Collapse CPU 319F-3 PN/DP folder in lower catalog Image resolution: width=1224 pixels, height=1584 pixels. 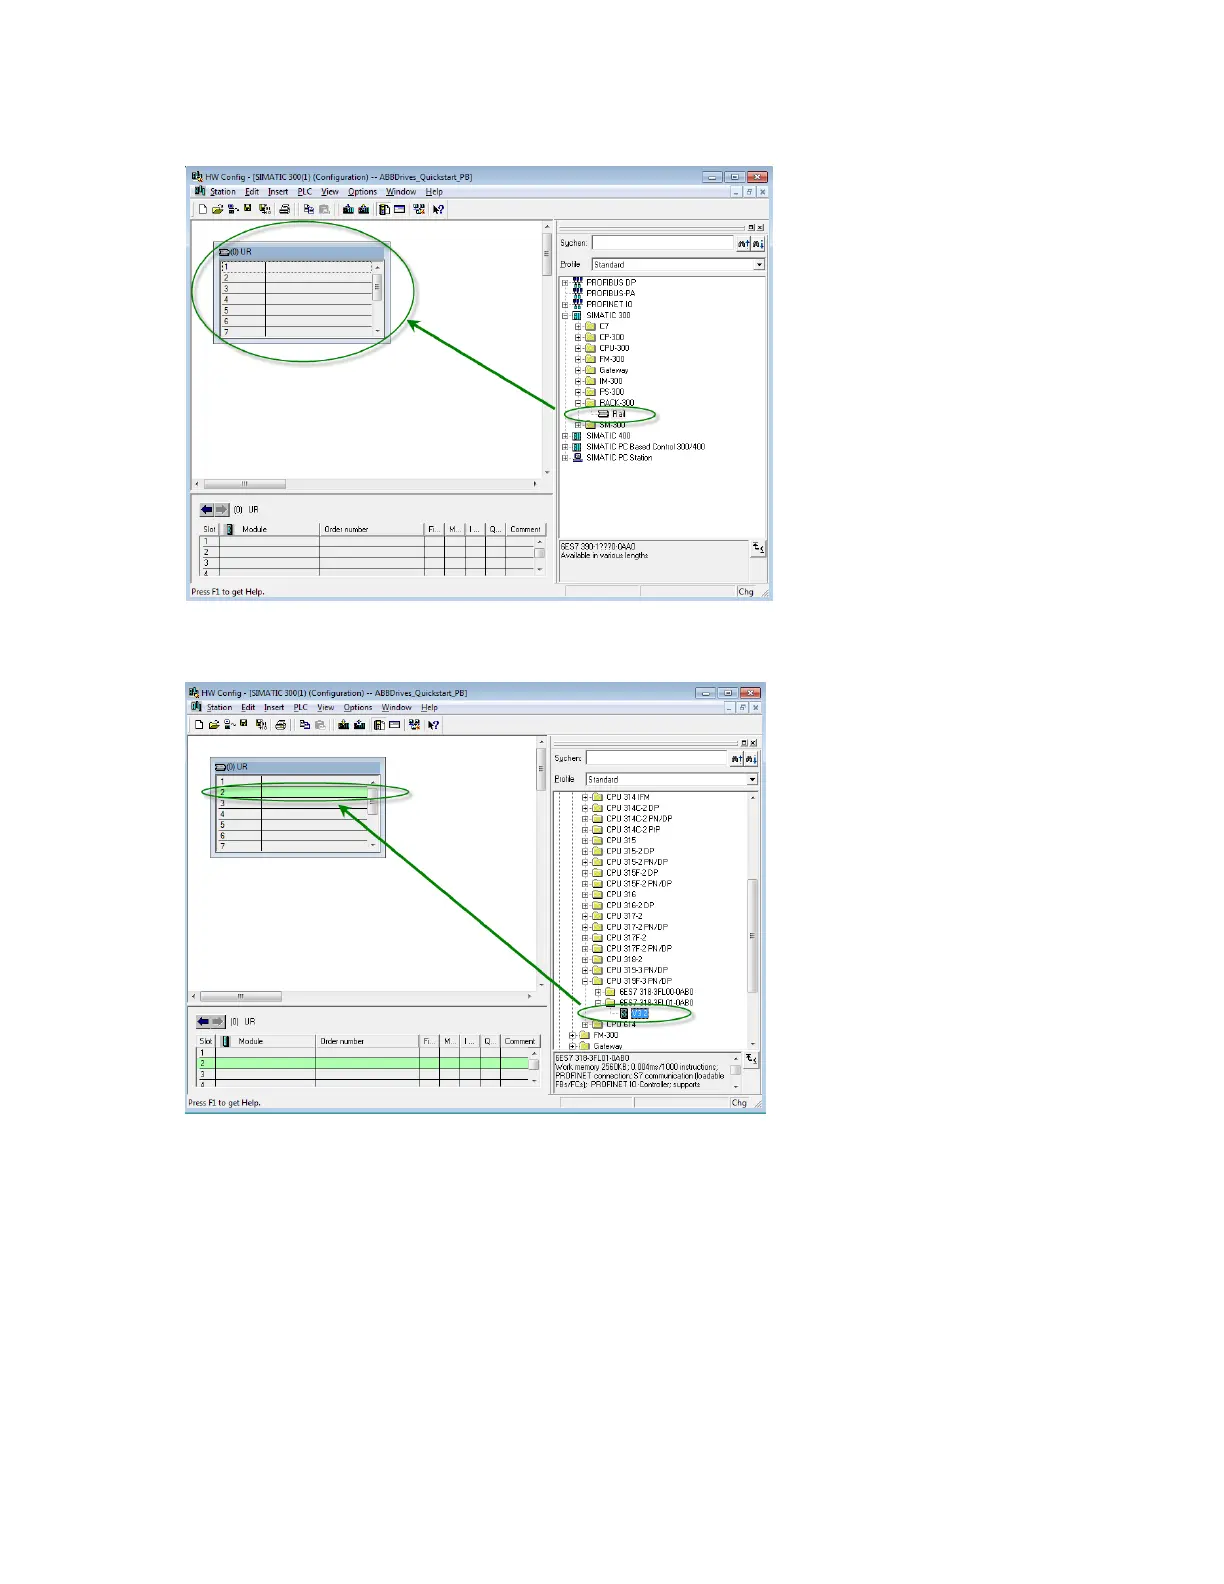point(585,981)
